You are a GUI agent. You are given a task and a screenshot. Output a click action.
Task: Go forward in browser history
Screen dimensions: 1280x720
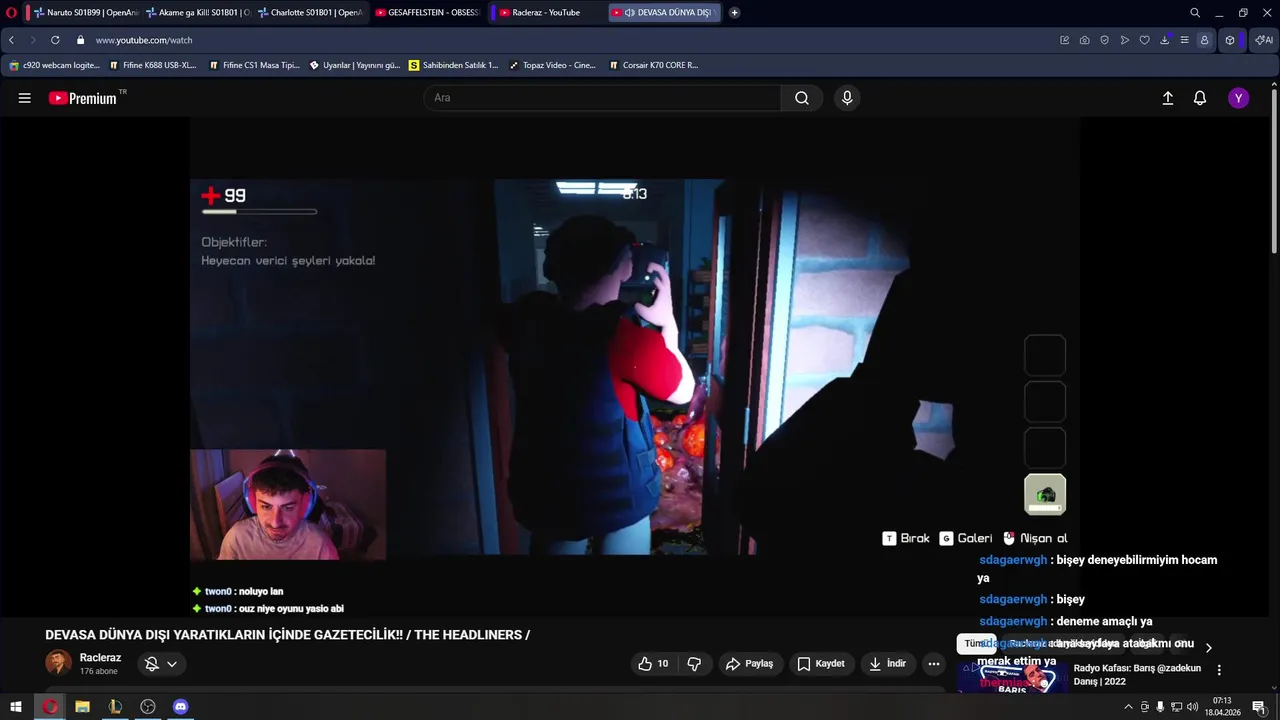click(33, 40)
